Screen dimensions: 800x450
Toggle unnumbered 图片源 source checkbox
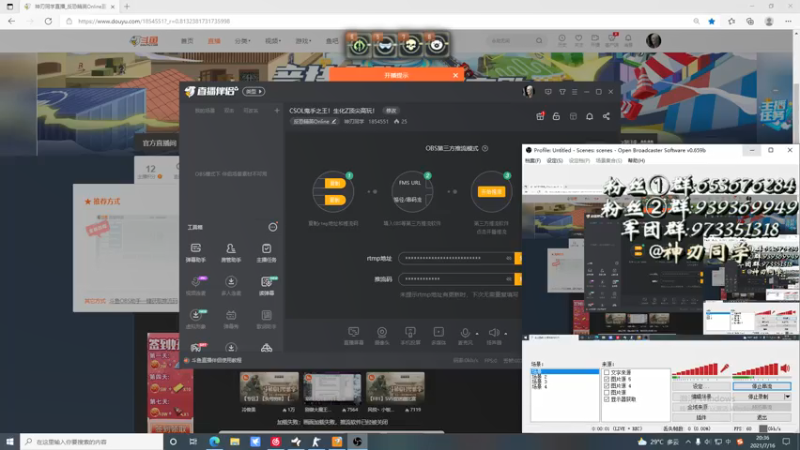607,392
